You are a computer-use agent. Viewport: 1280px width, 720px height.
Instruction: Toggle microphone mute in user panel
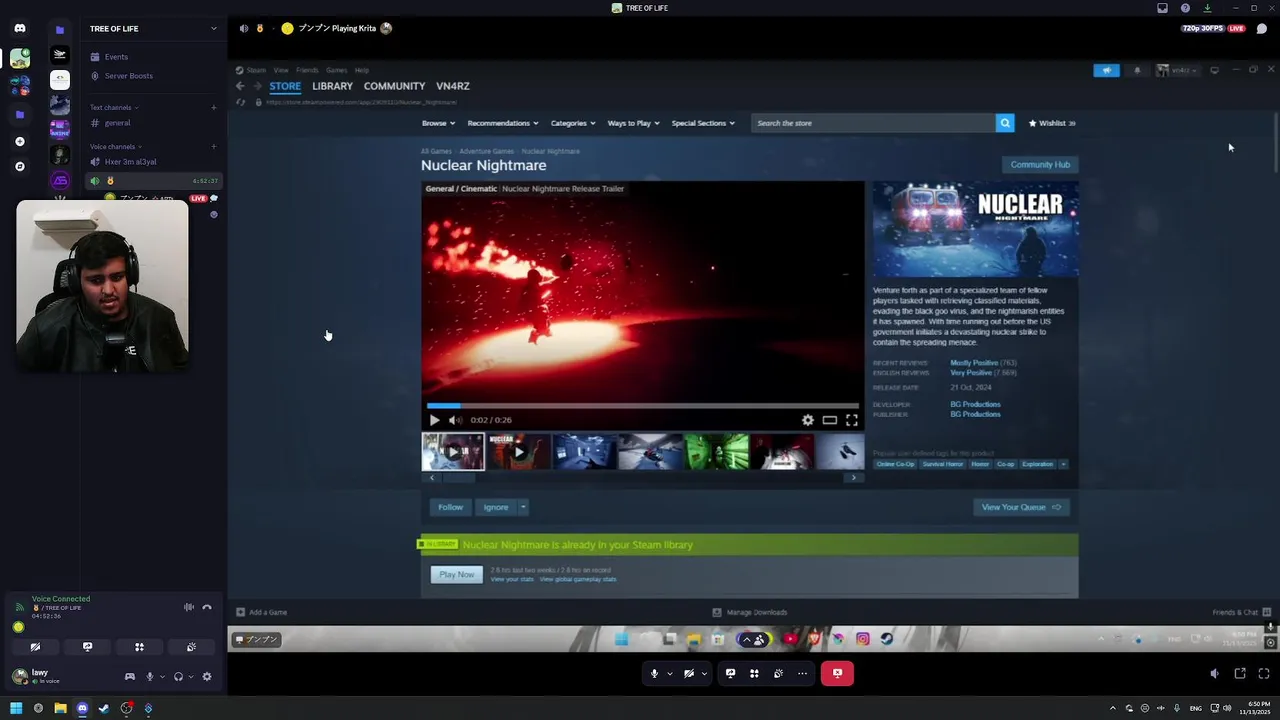[x=150, y=677]
